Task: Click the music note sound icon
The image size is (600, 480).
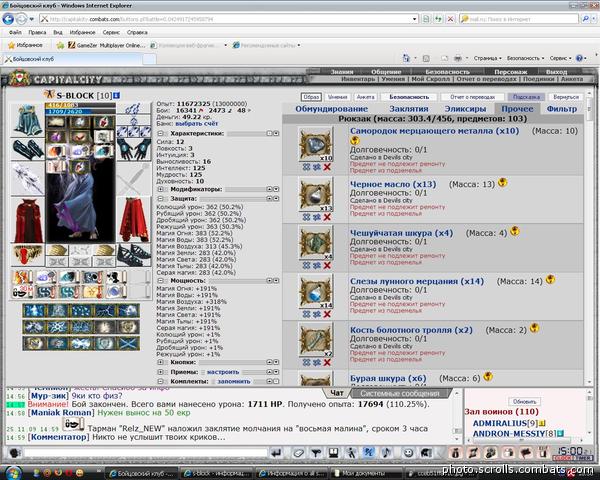Action: [x=386, y=453]
